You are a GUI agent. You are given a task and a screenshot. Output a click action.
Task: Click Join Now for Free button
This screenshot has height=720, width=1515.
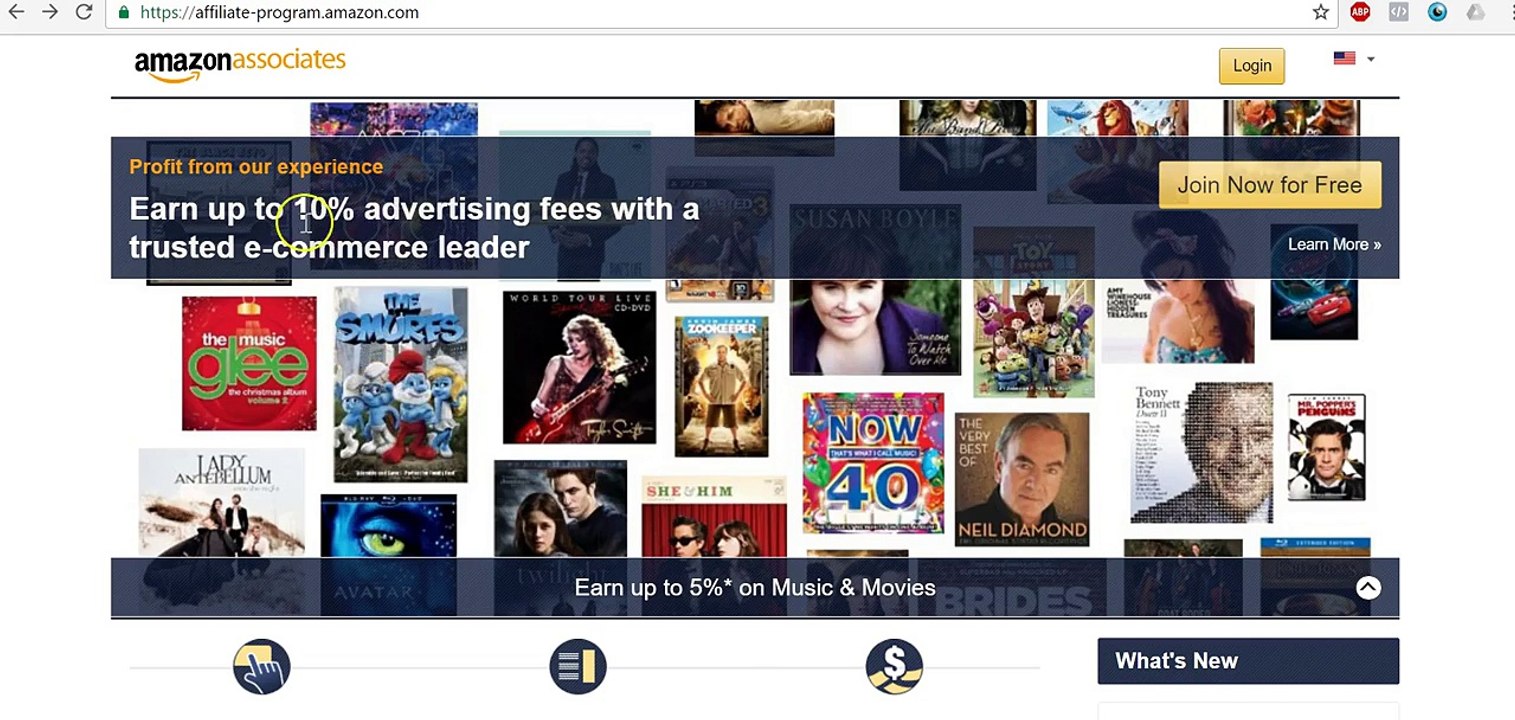1270,185
